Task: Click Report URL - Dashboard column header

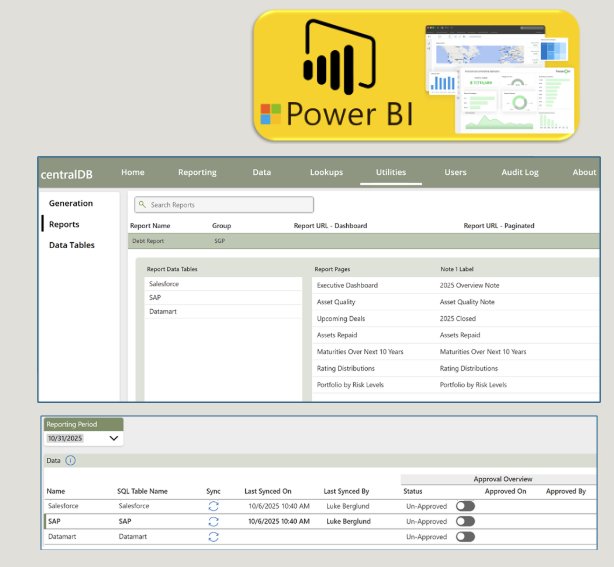Action: click(330, 226)
